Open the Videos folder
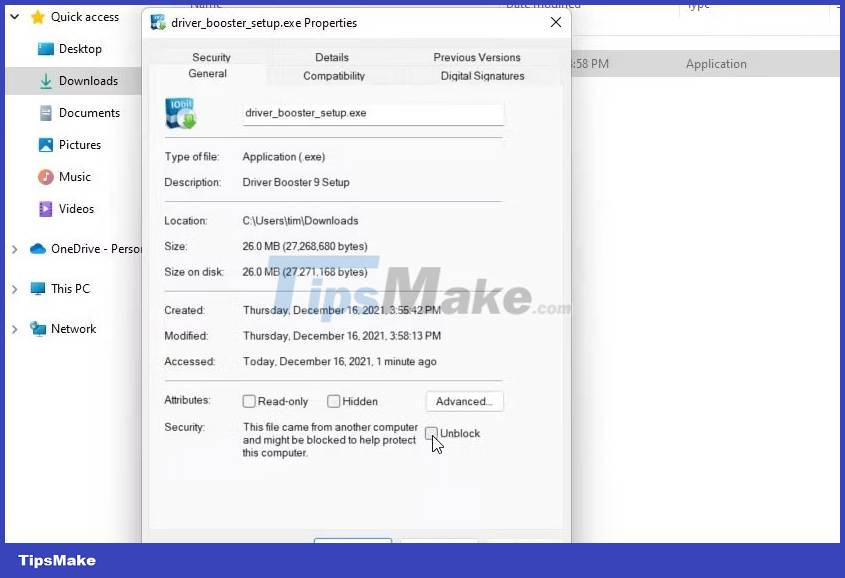This screenshot has width=845, height=578. (x=77, y=208)
